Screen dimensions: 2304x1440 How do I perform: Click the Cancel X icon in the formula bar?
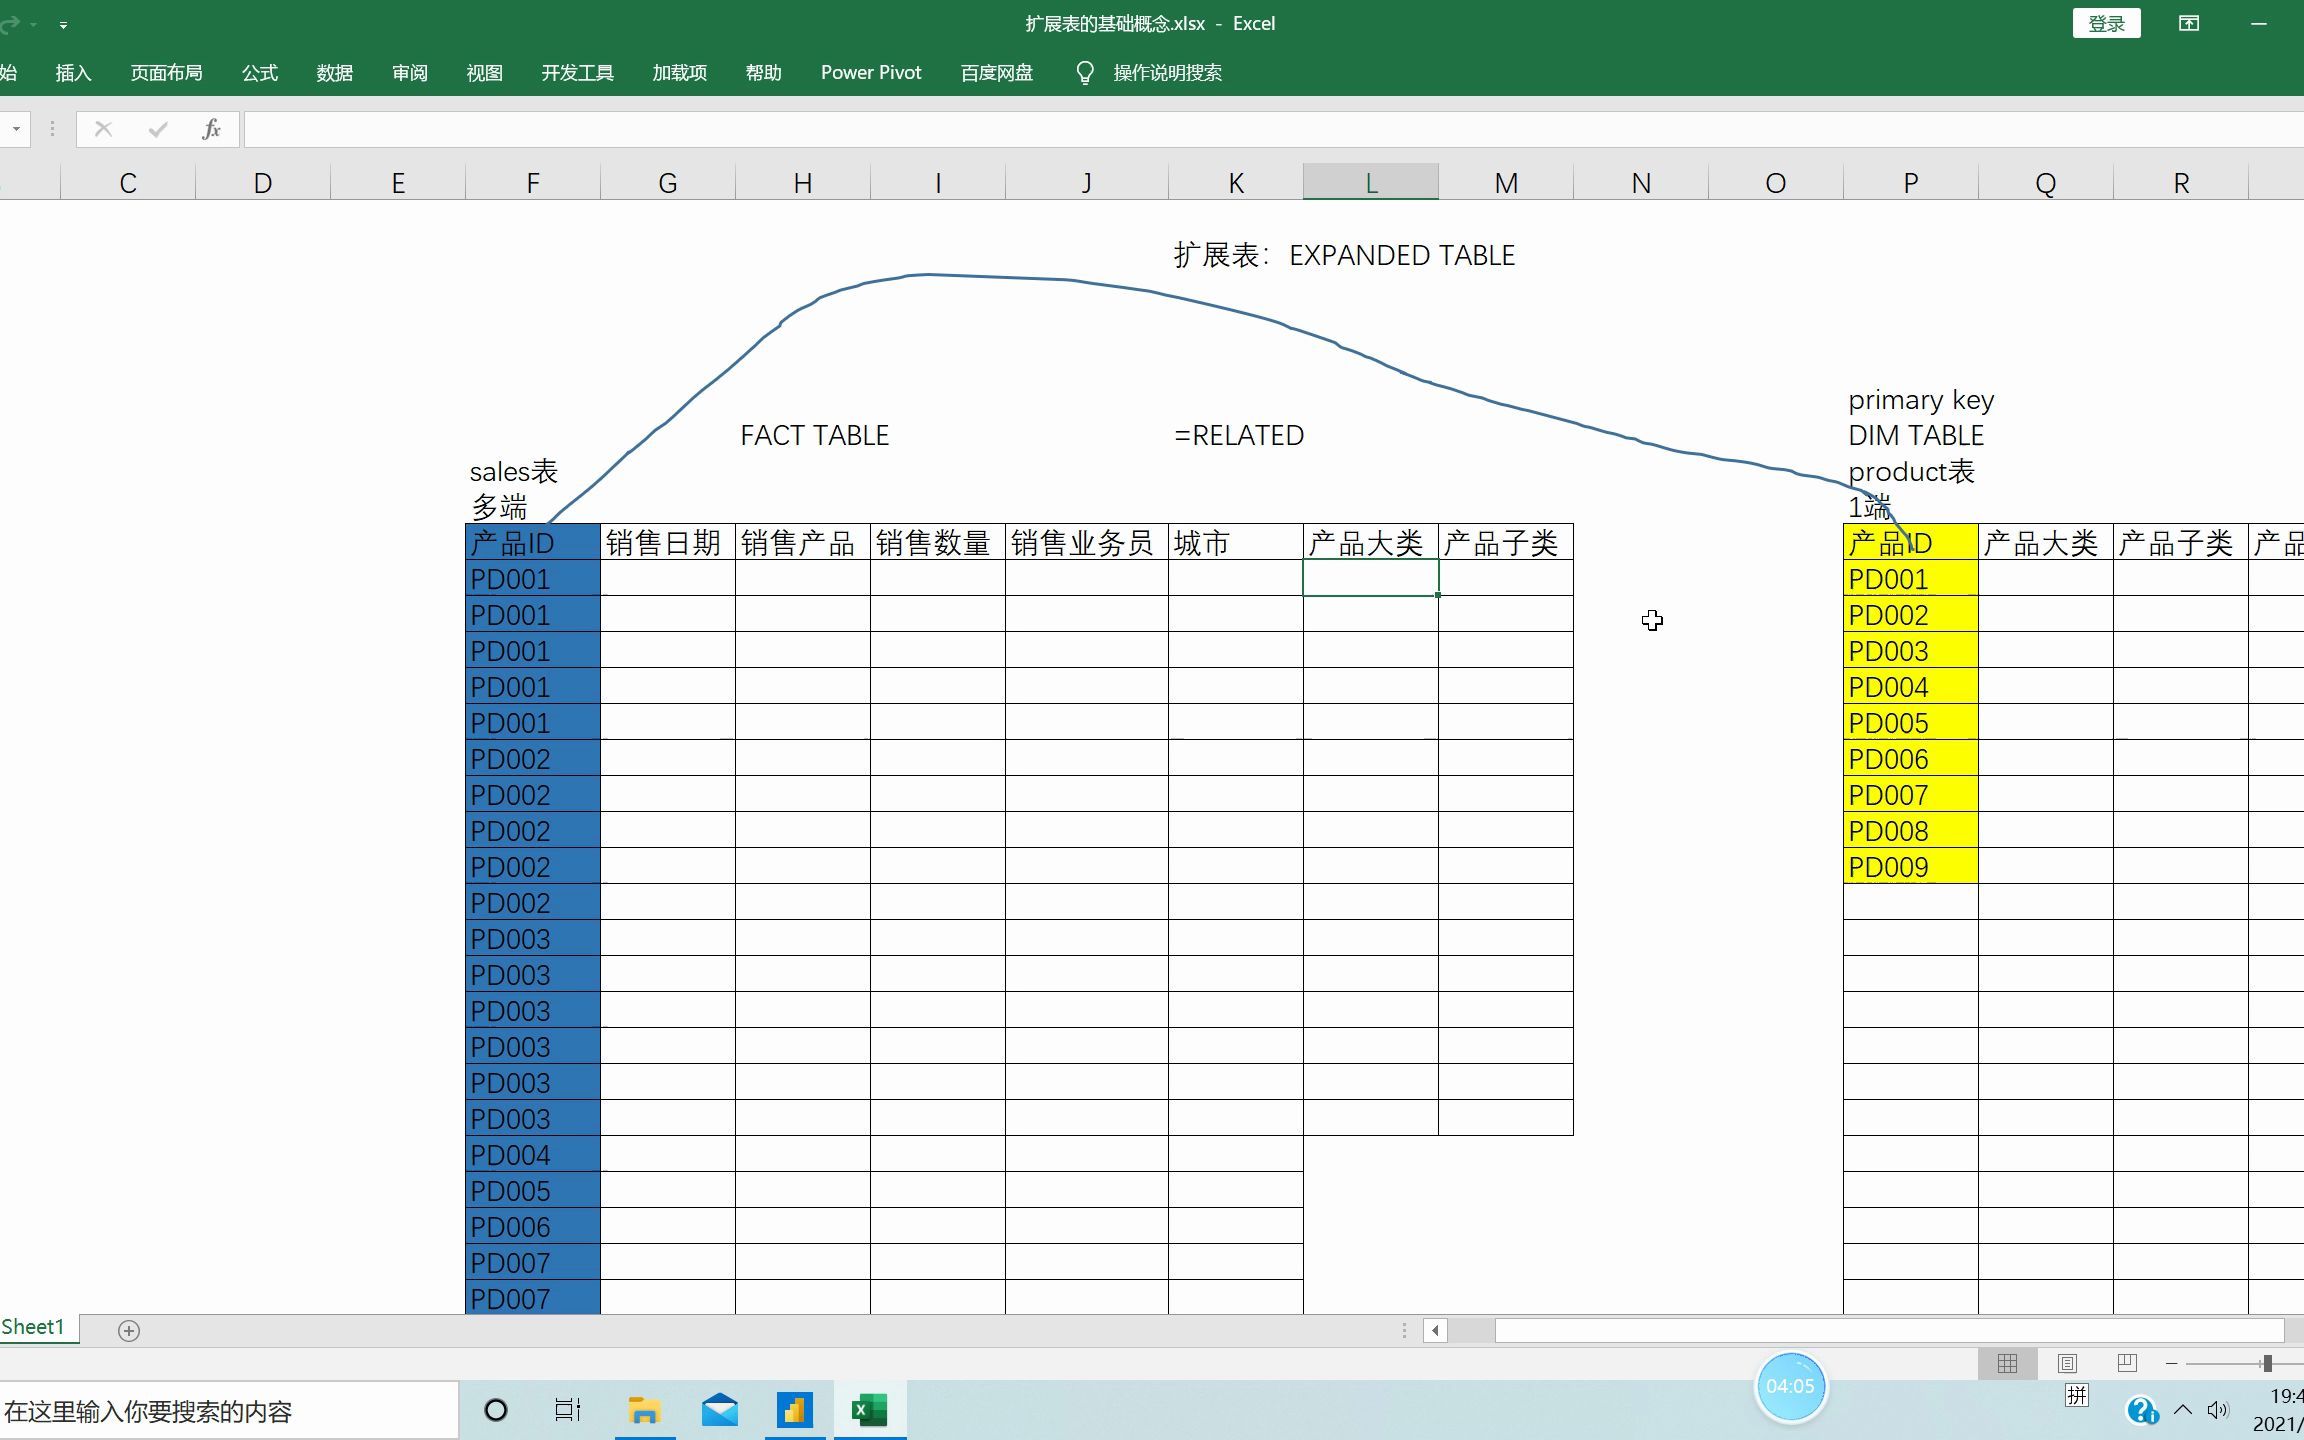click(x=103, y=129)
